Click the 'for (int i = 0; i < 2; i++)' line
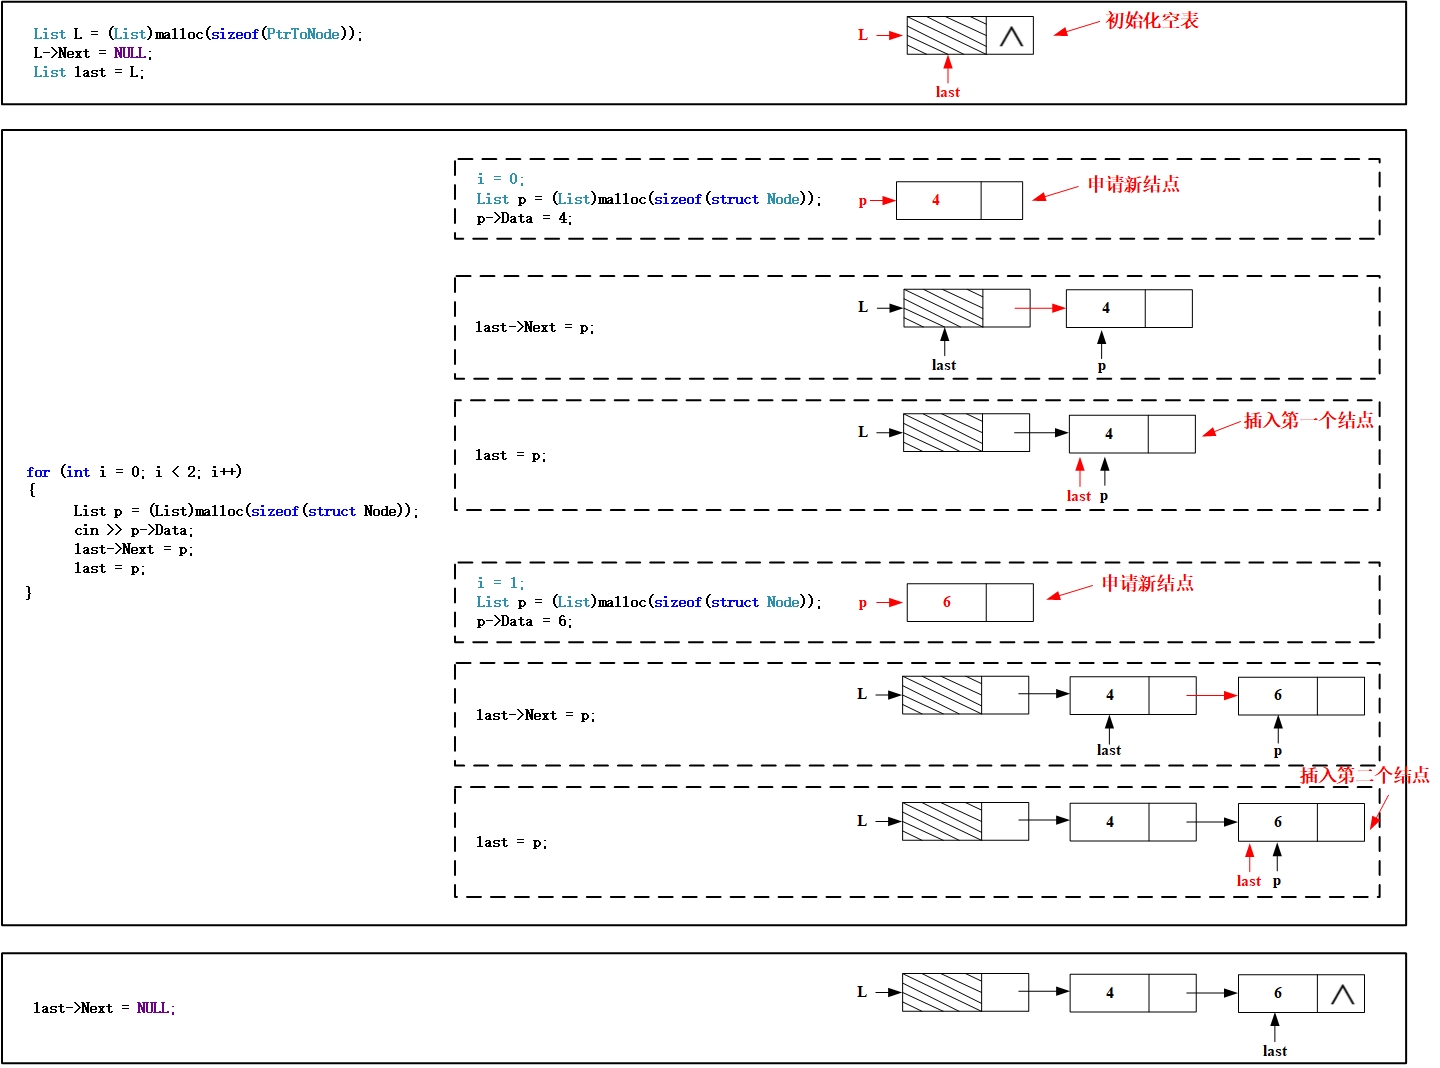 coord(134,472)
